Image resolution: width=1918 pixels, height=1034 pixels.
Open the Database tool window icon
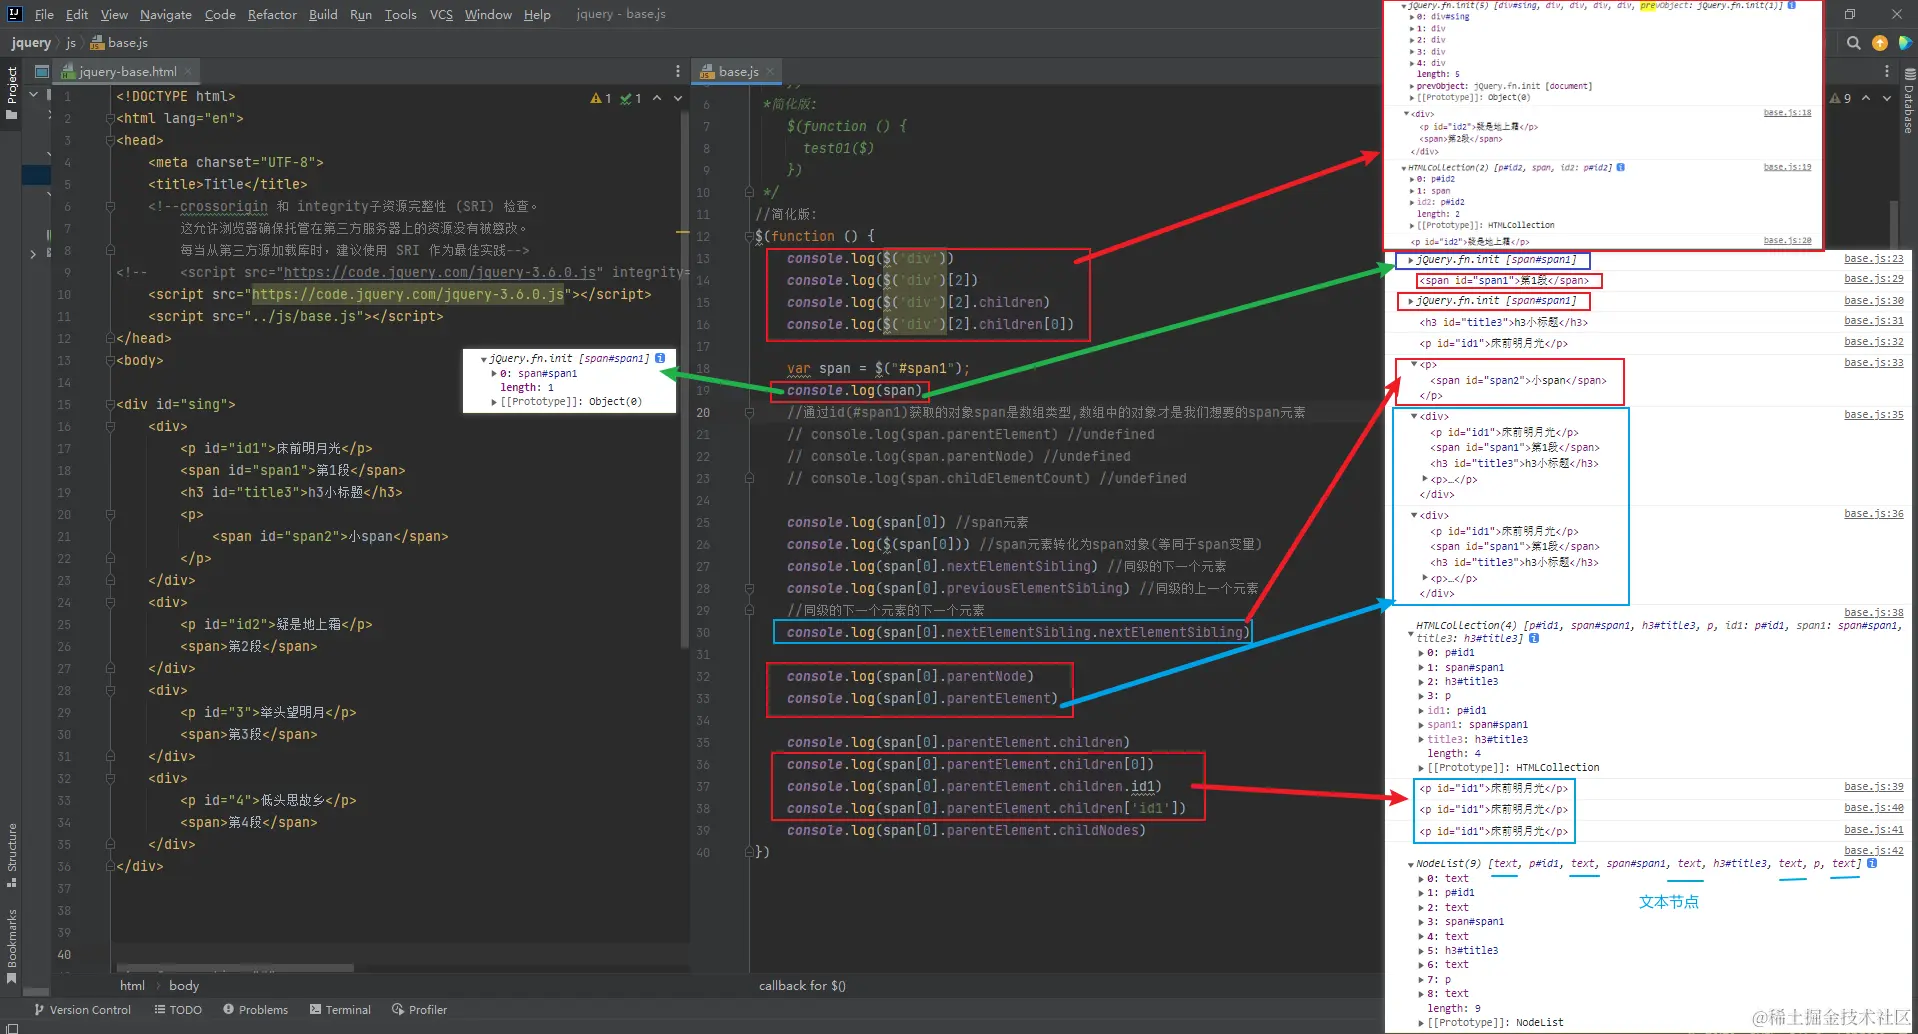[x=1909, y=74]
